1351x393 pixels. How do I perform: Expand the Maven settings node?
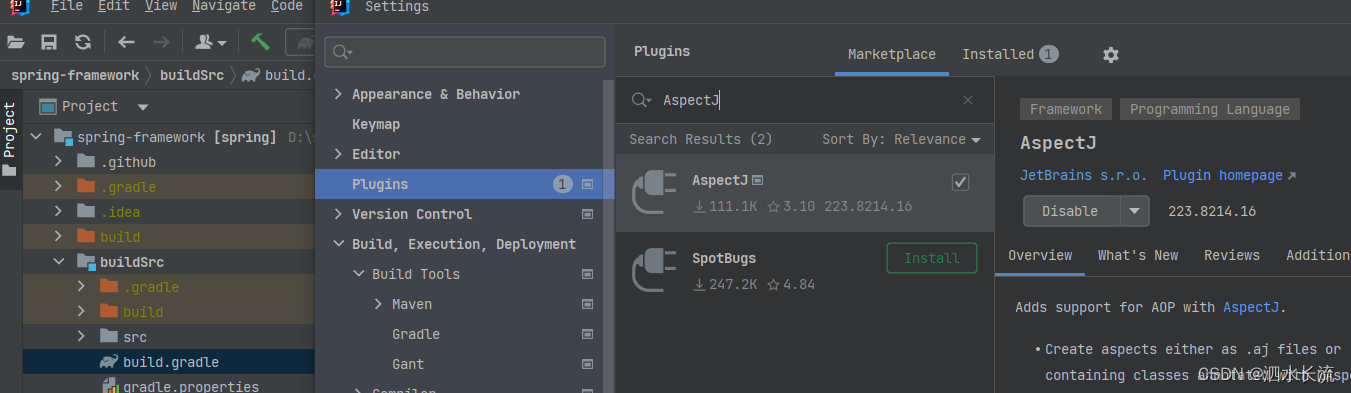[x=378, y=304]
